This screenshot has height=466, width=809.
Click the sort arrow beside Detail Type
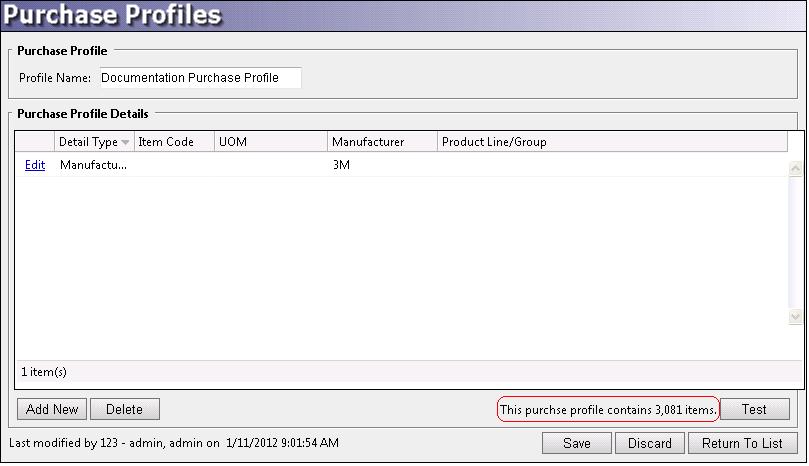click(125, 143)
